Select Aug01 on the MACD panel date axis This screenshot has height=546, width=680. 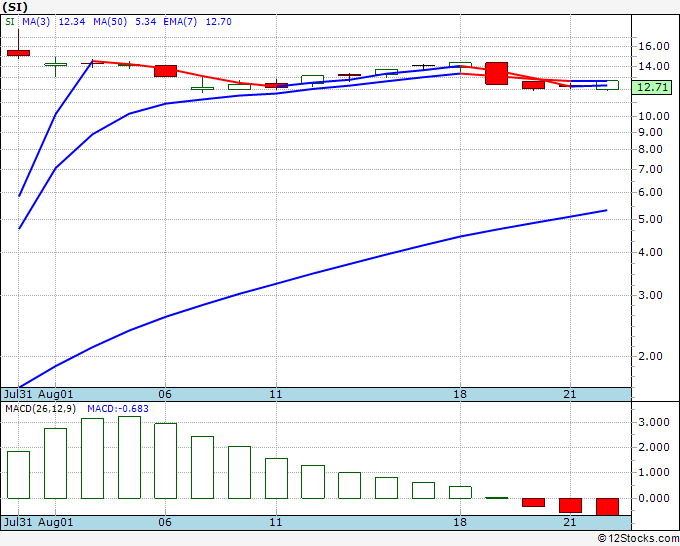(56, 522)
